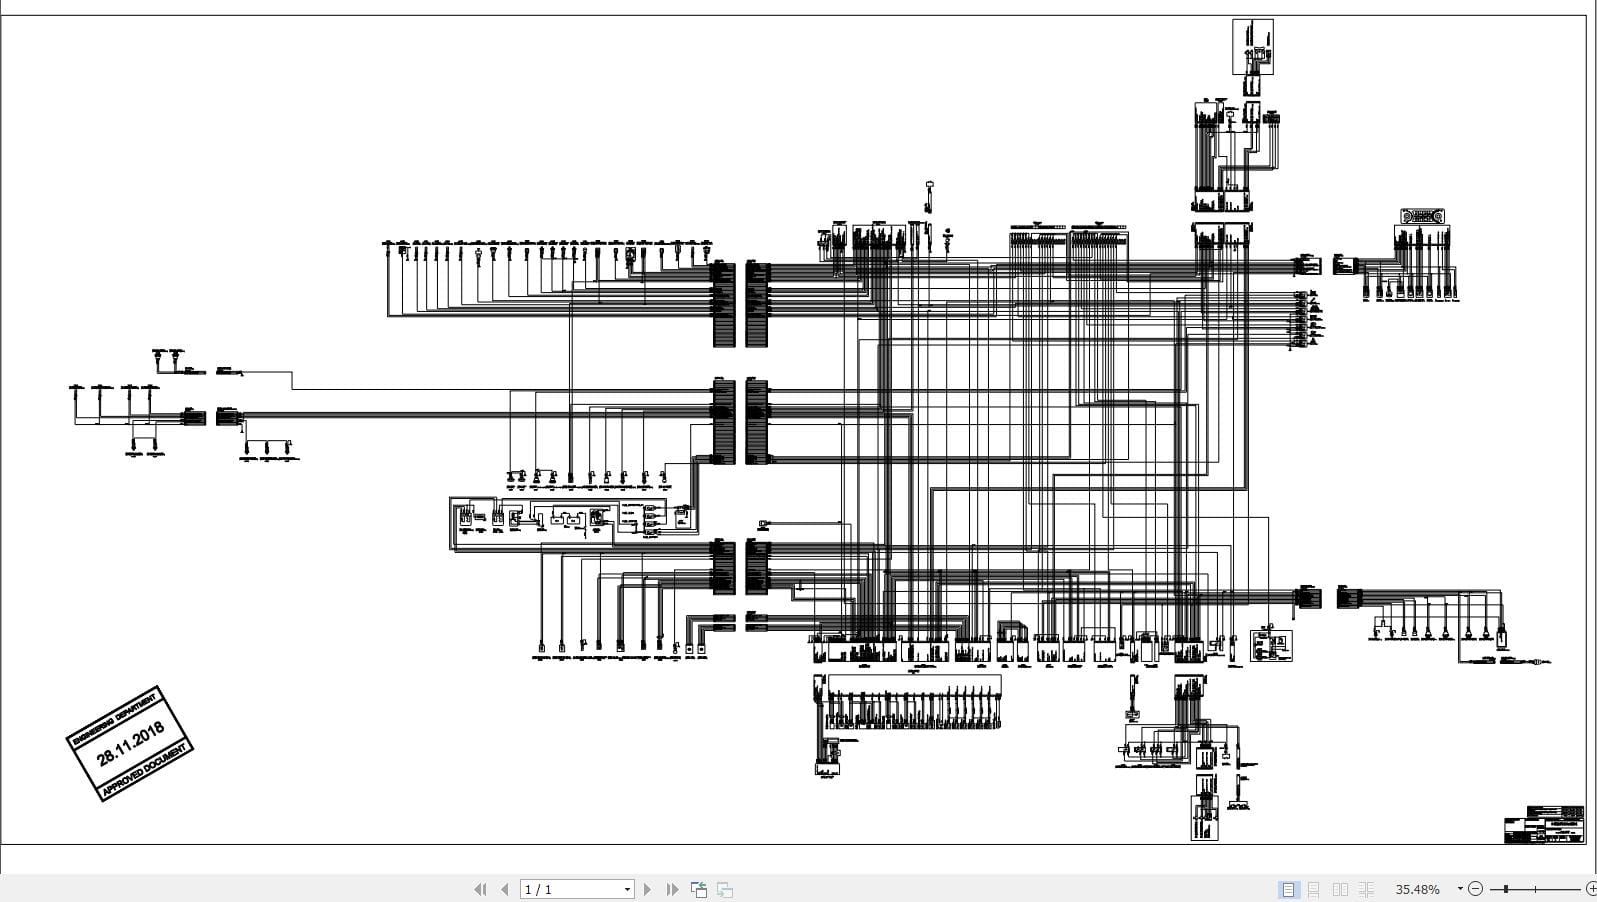Select two-page facing view mode
This screenshot has height=902, width=1597.
pyautogui.click(x=1340, y=889)
